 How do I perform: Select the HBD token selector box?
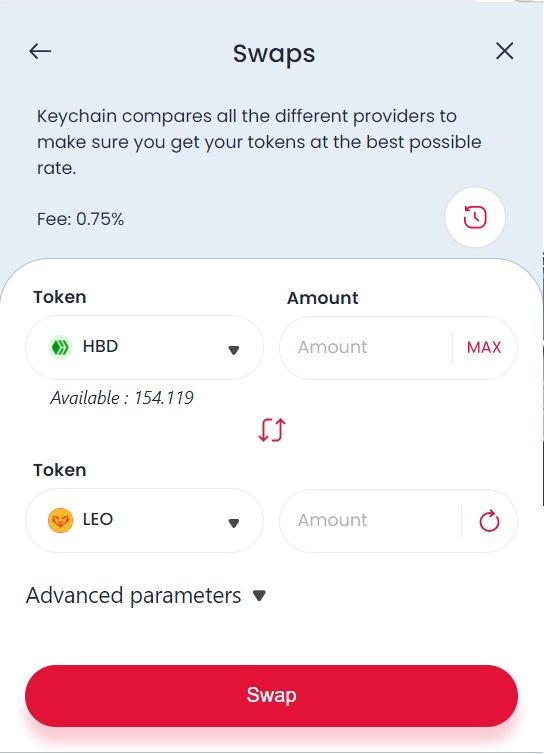(x=144, y=347)
